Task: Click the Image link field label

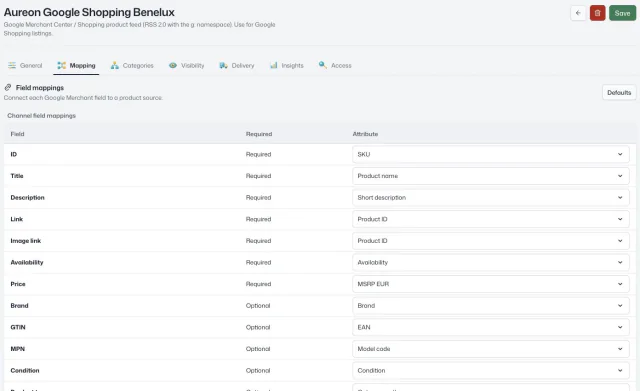Action: point(26,241)
